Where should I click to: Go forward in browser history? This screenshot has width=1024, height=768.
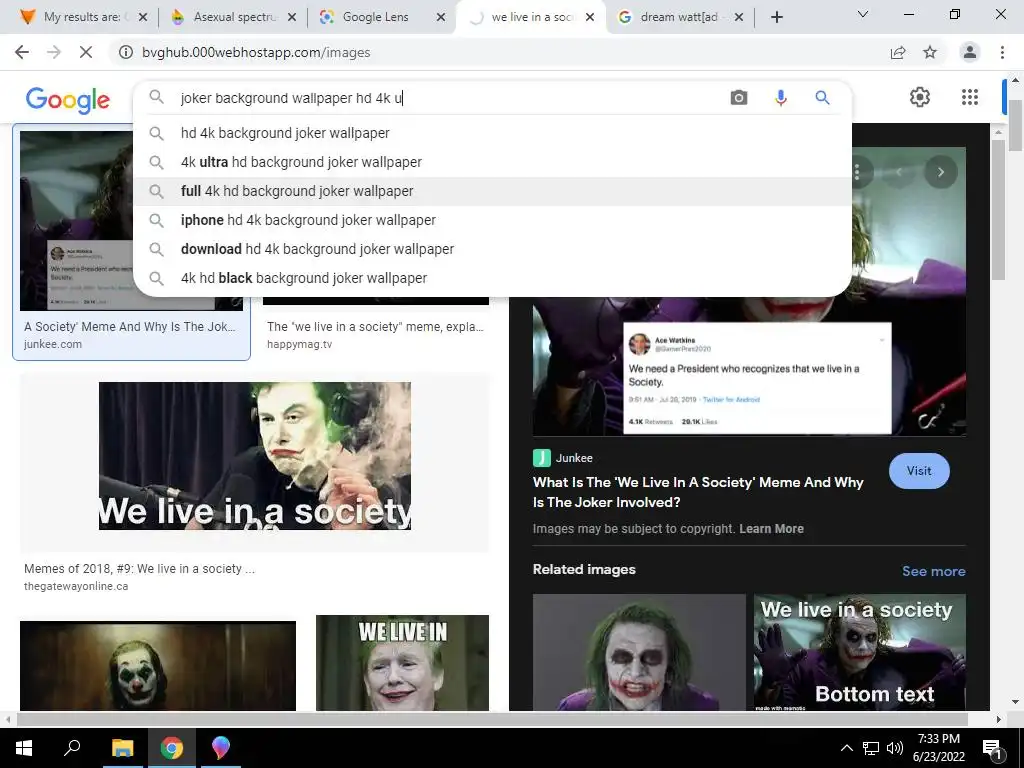[x=54, y=52]
